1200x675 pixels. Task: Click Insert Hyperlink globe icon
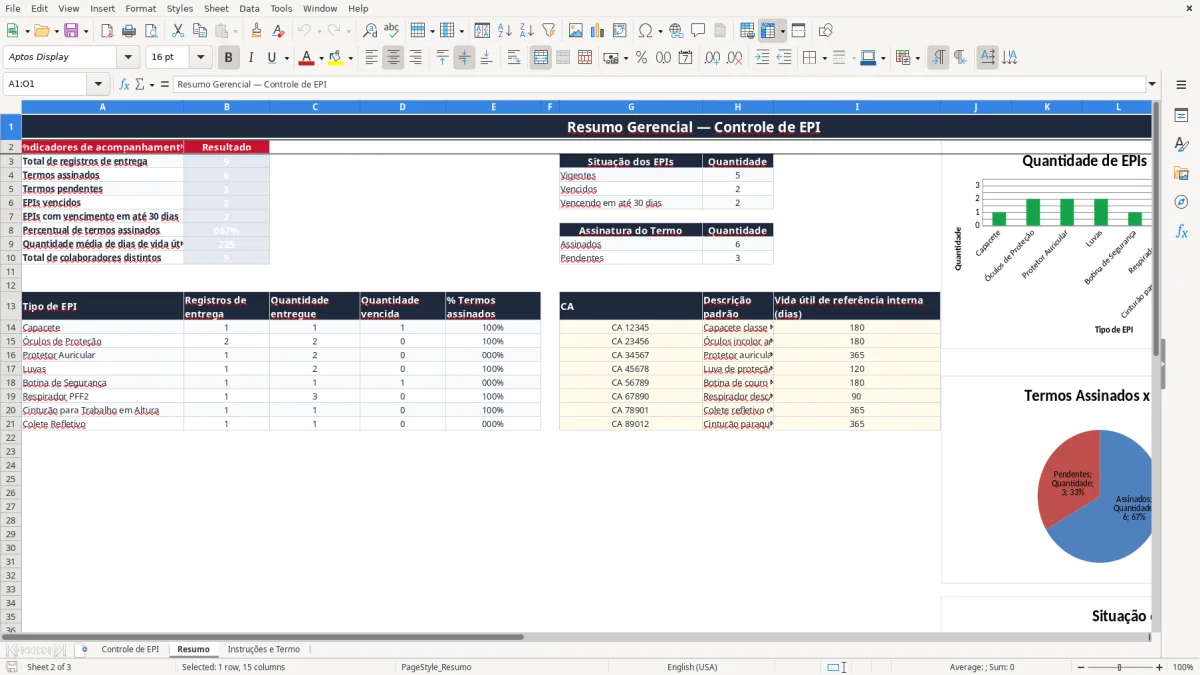point(676,31)
